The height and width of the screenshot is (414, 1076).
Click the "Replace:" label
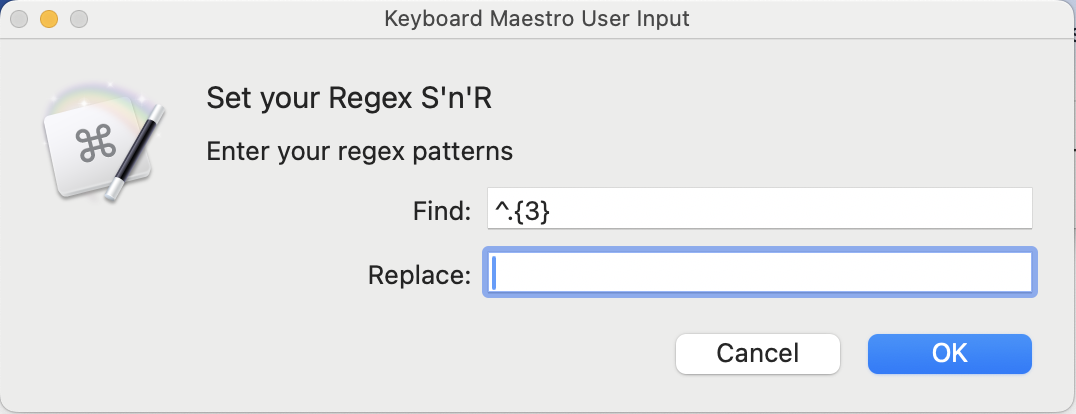(x=419, y=274)
